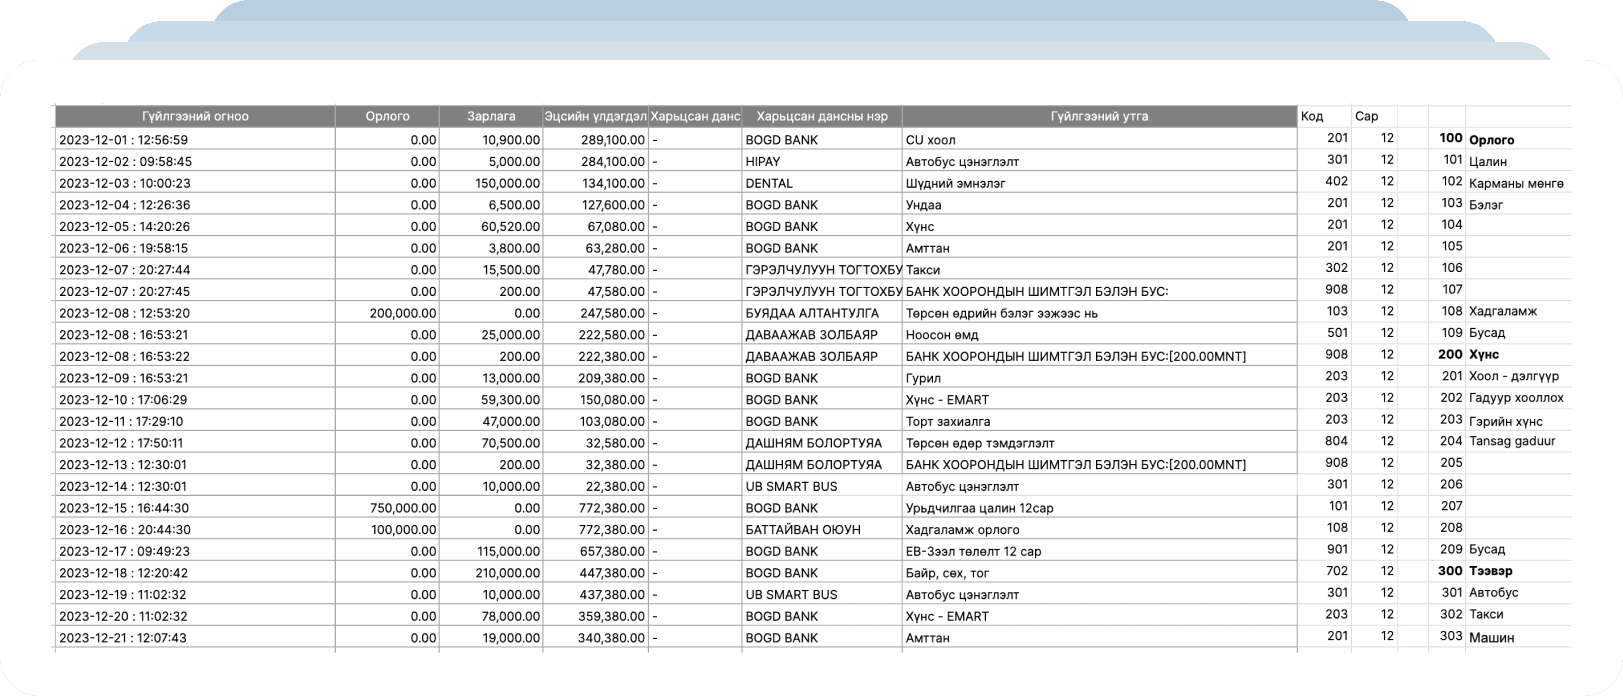Click the Гүйлгээний огноо column header
1623x696 pixels.
click(195, 116)
